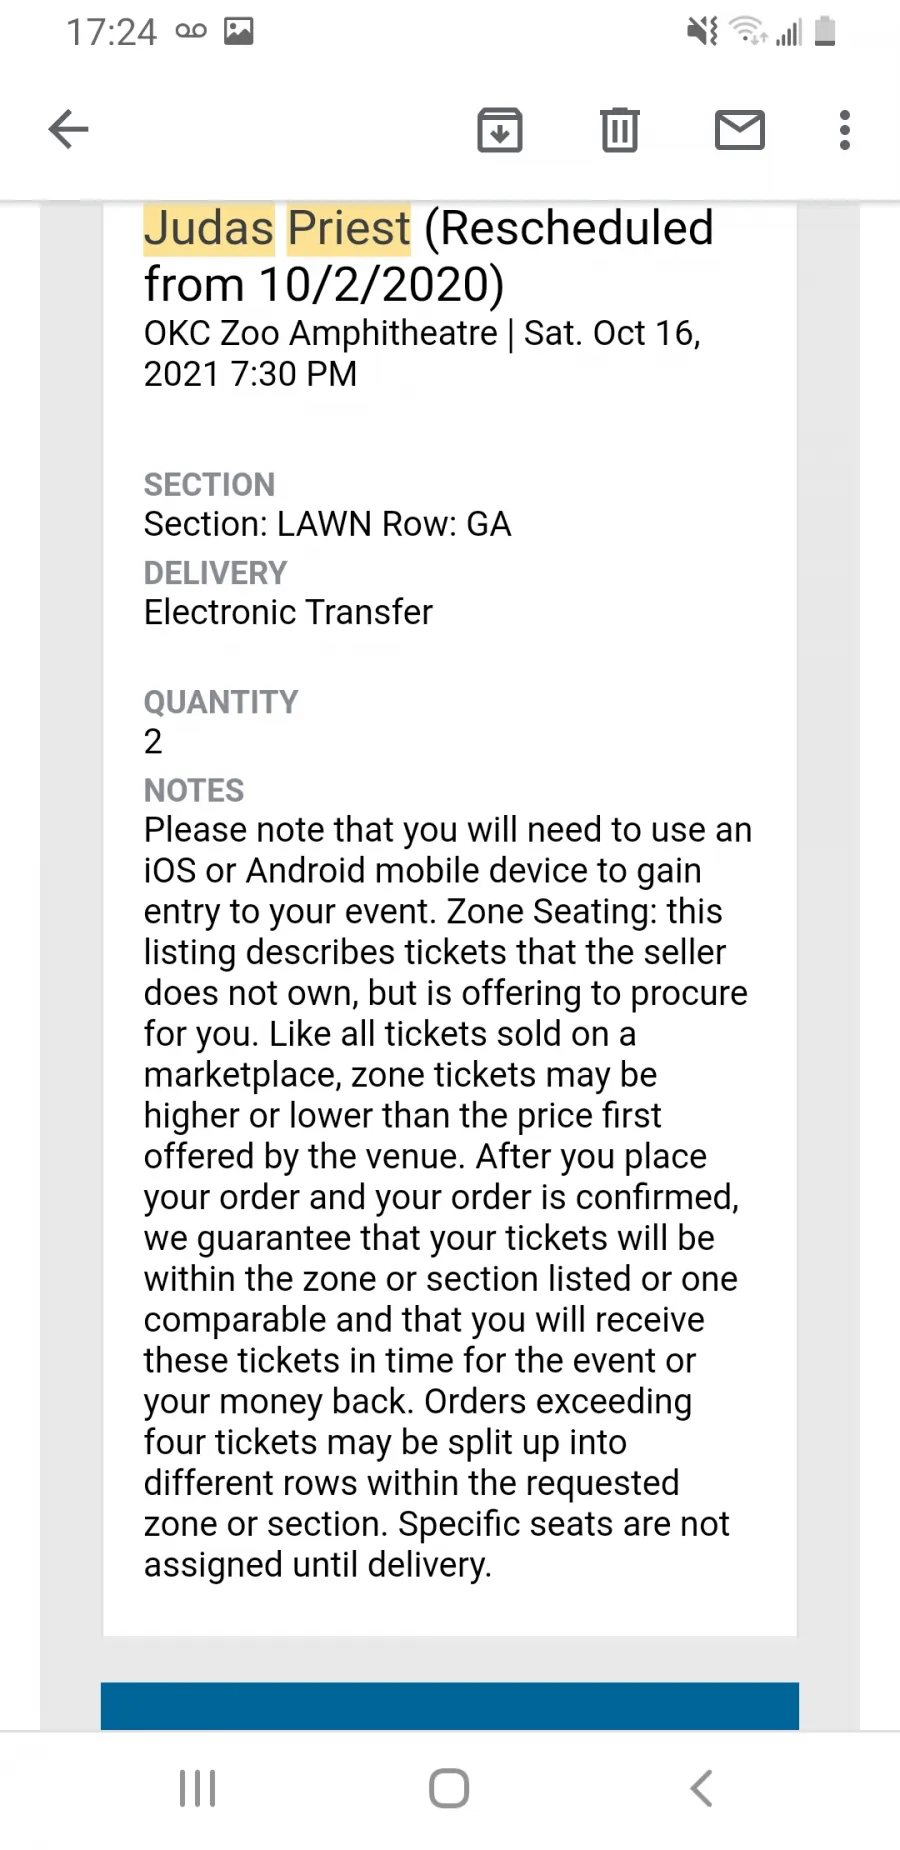Tap the Android navigation back chevron
Viewport: 900px width, 1850px height.
[x=702, y=1788]
